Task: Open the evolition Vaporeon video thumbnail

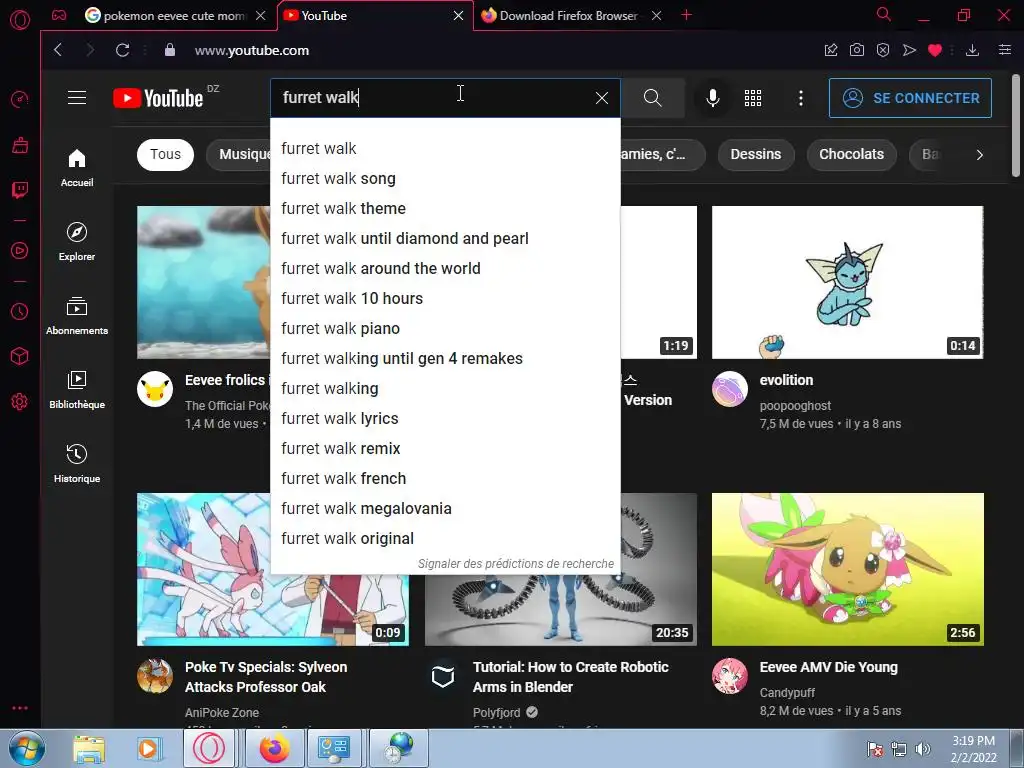Action: coord(848,282)
